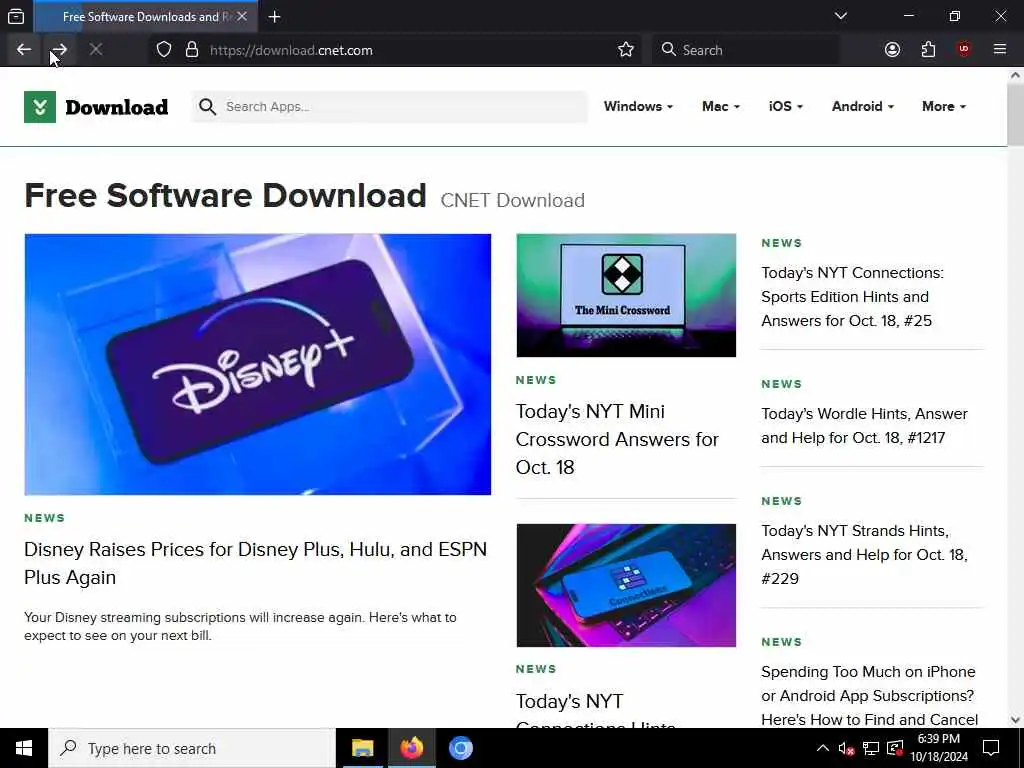The height and width of the screenshot is (768, 1024).
Task: Open NYT Connections Sports Edition Hints link
Action: [852, 296]
